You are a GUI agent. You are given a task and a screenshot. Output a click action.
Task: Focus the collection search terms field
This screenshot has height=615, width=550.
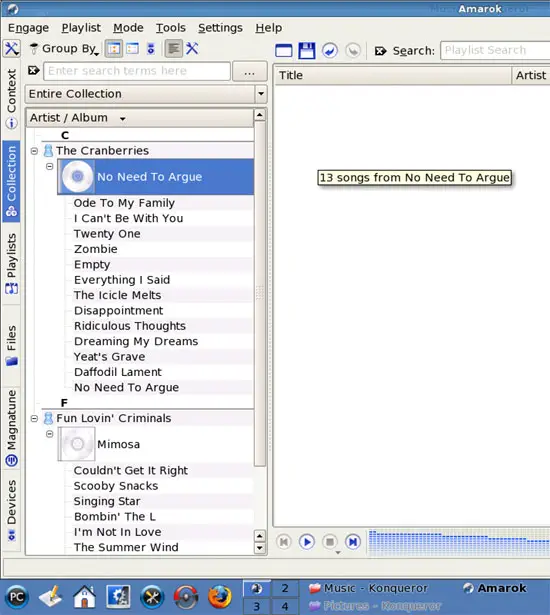click(x=137, y=71)
